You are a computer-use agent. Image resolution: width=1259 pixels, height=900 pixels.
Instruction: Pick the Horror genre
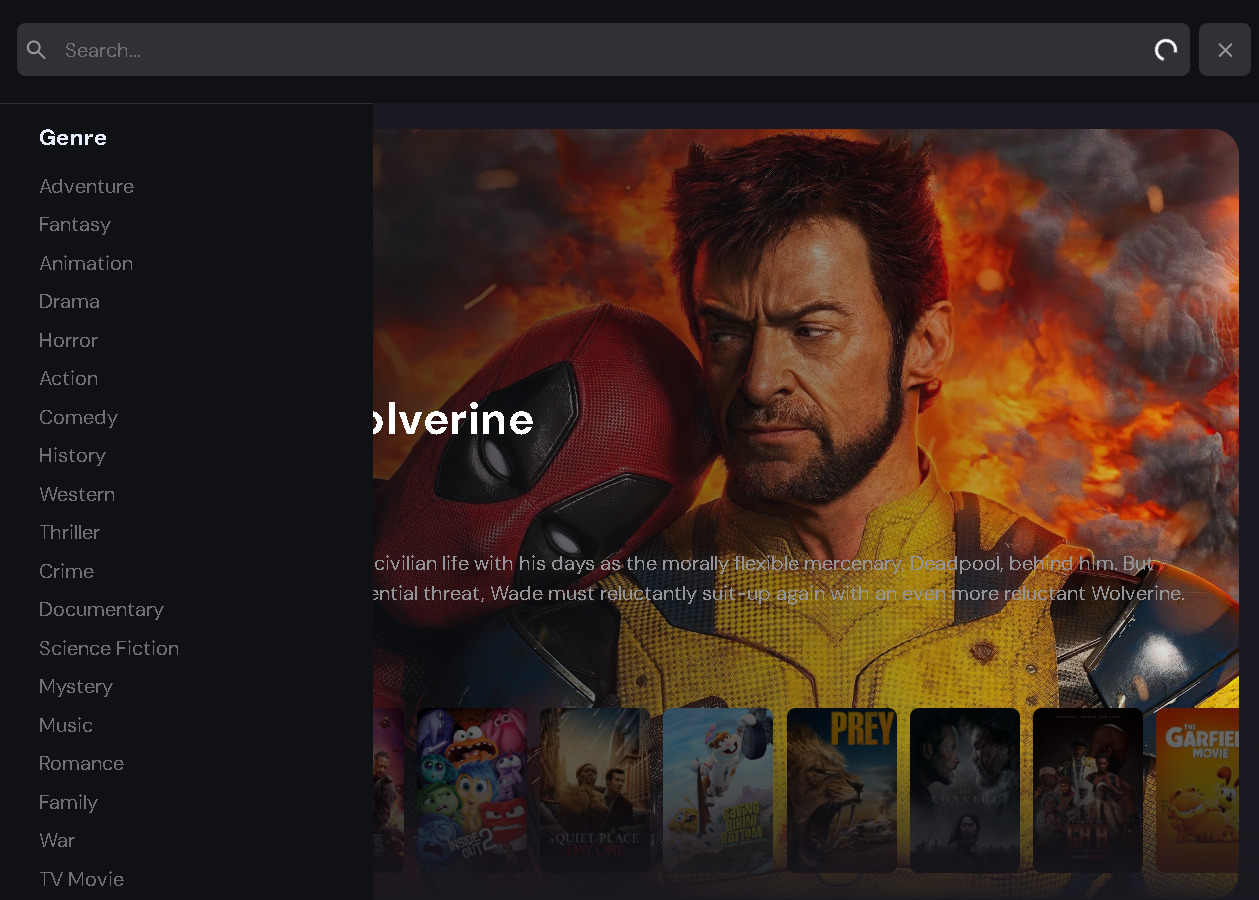click(x=68, y=340)
